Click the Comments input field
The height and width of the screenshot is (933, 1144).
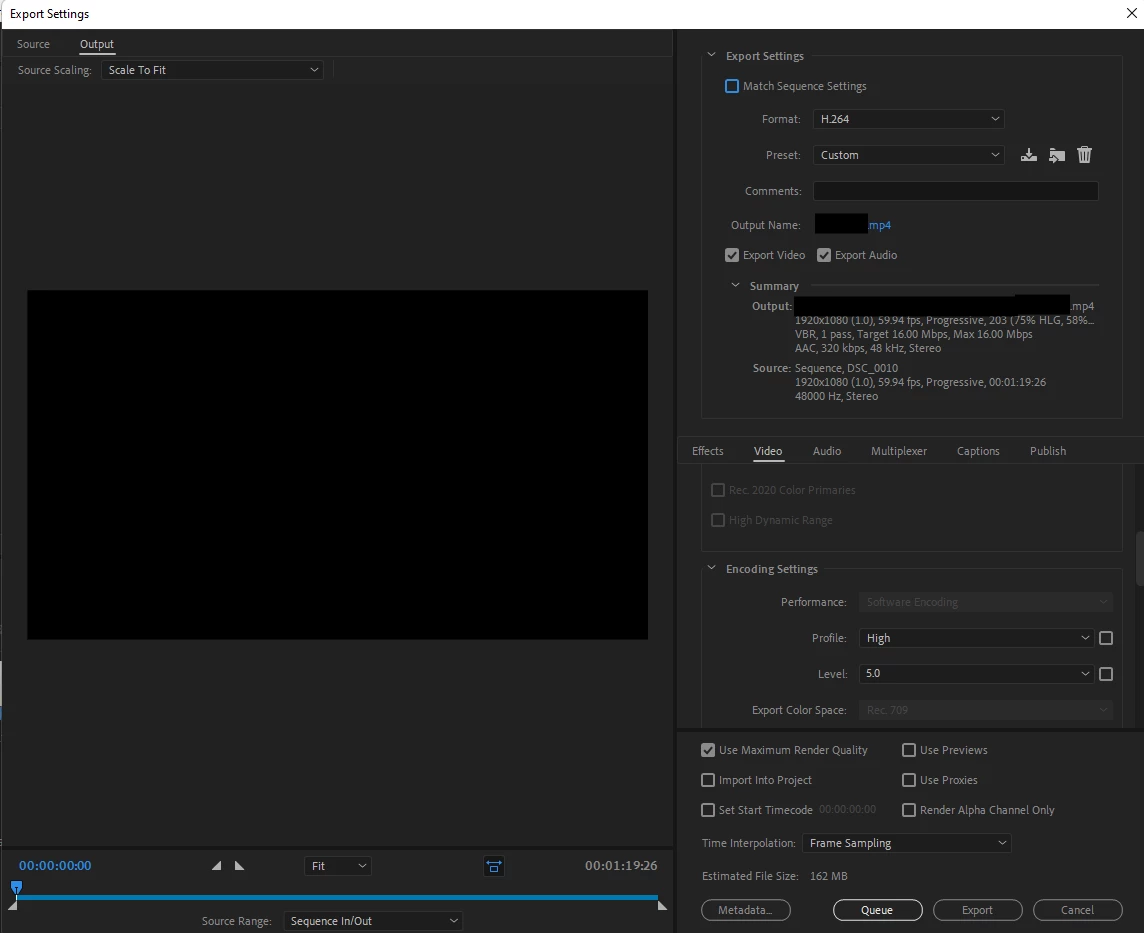point(956,191)
